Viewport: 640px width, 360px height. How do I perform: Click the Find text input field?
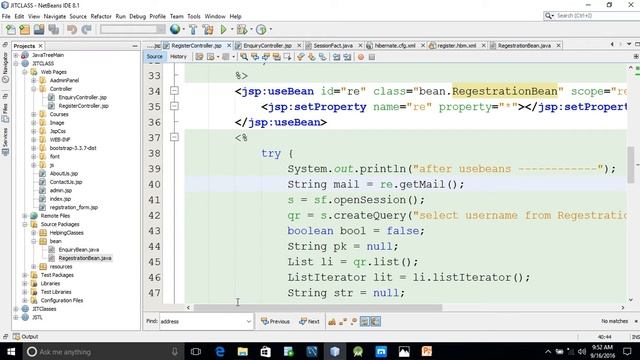[203, 322]
